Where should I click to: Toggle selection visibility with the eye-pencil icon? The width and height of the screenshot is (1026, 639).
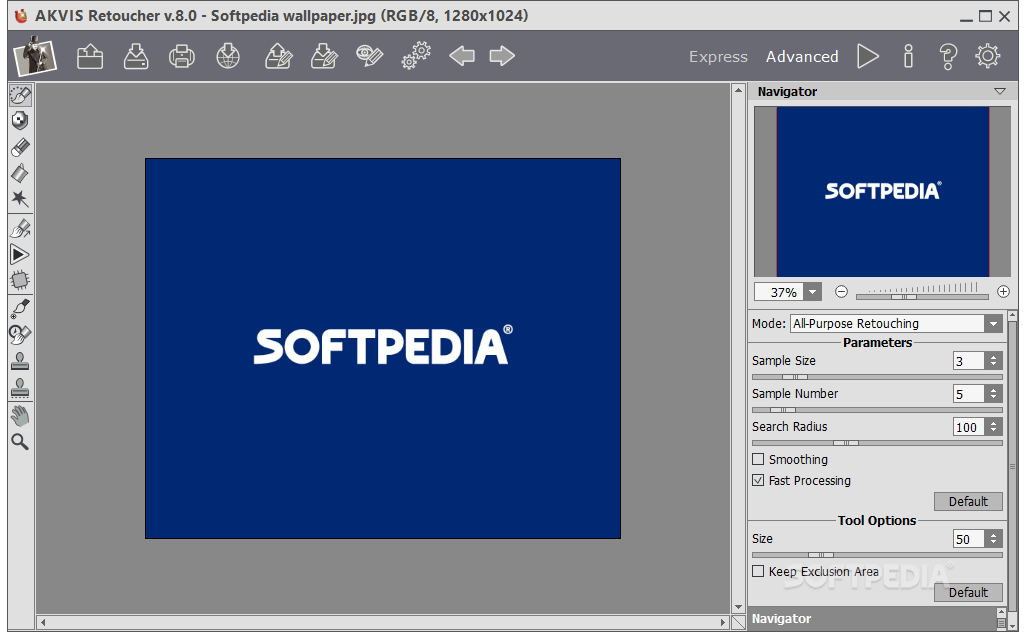(x=370, y=56)
